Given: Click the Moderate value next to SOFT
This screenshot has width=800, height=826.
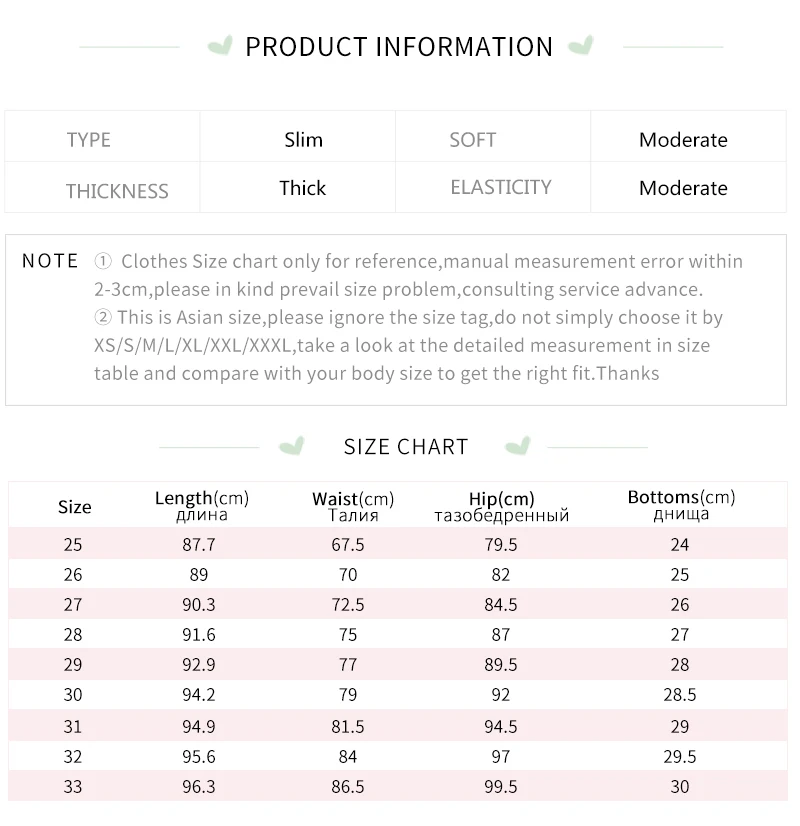Looking at the screenshot, I should pyautogui.click(x=683, y=140).
